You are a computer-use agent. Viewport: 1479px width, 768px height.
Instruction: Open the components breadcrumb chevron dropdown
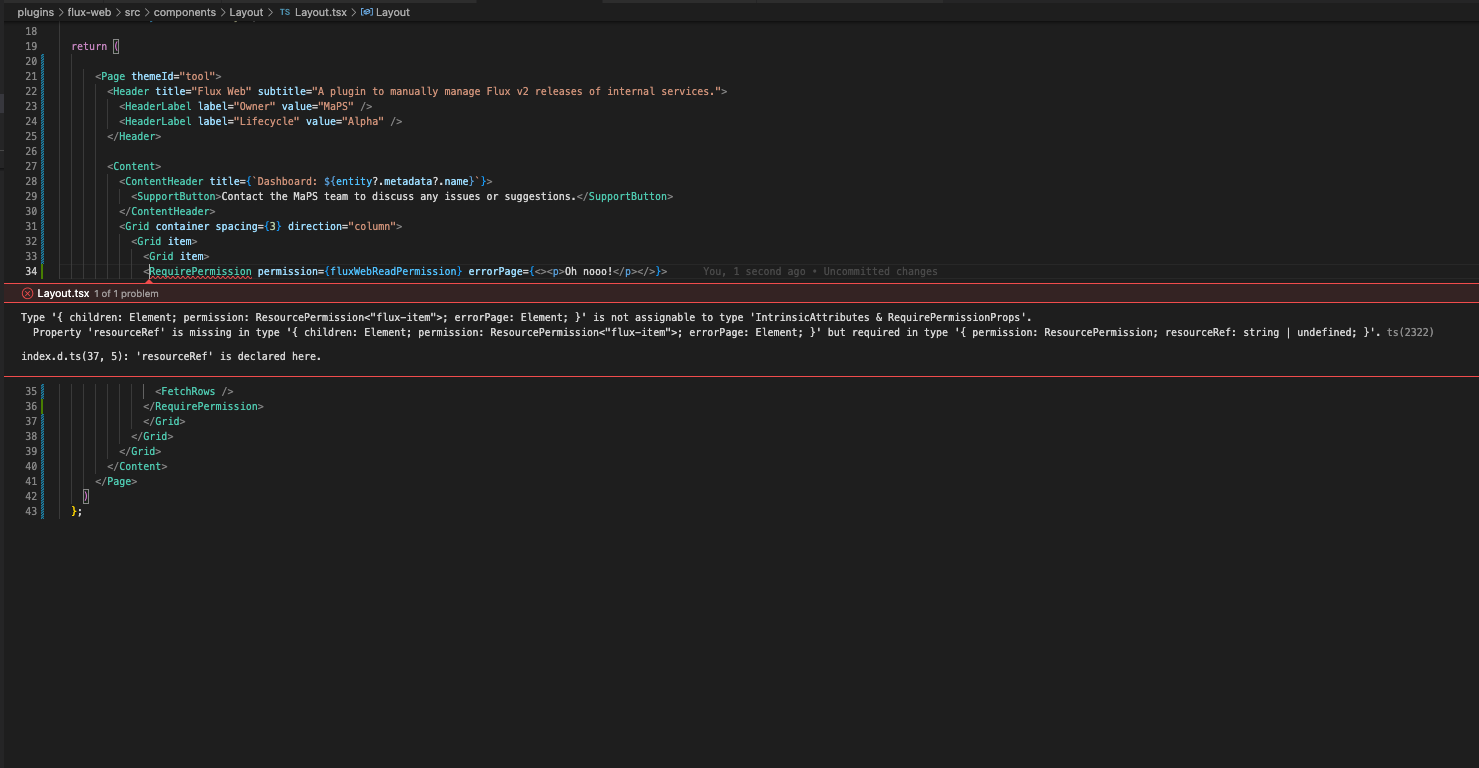222,12
